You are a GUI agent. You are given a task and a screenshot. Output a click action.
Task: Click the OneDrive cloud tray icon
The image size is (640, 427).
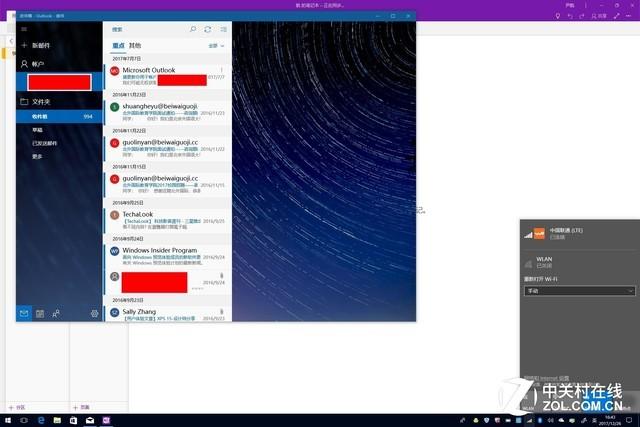click(561, 420)
